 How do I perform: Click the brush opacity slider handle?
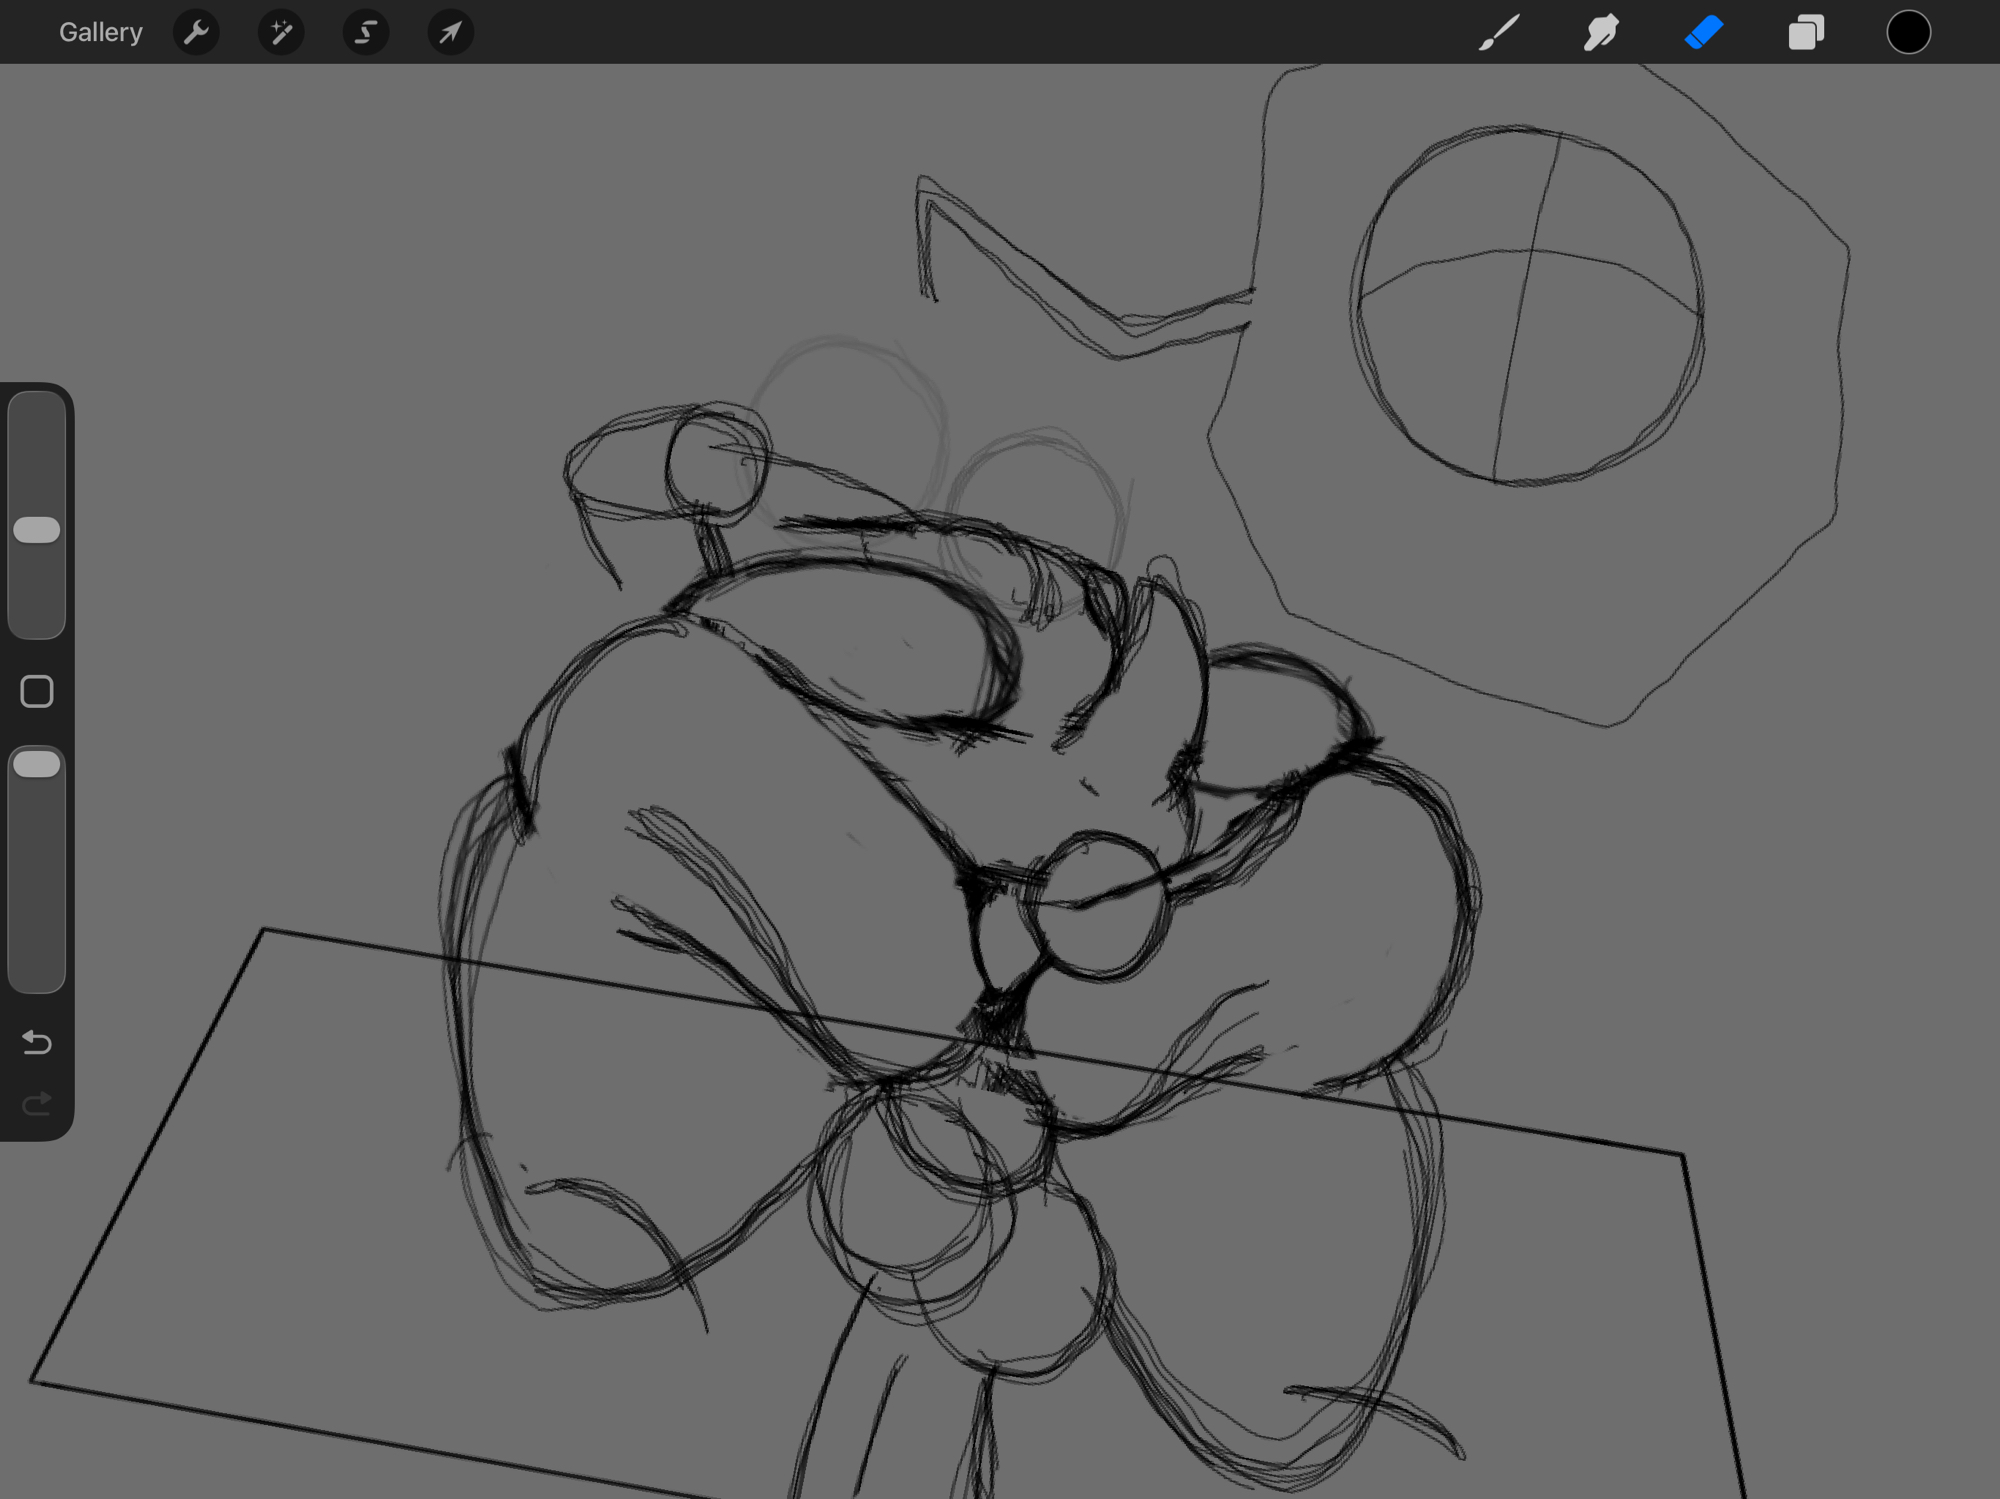click(37, 765)
